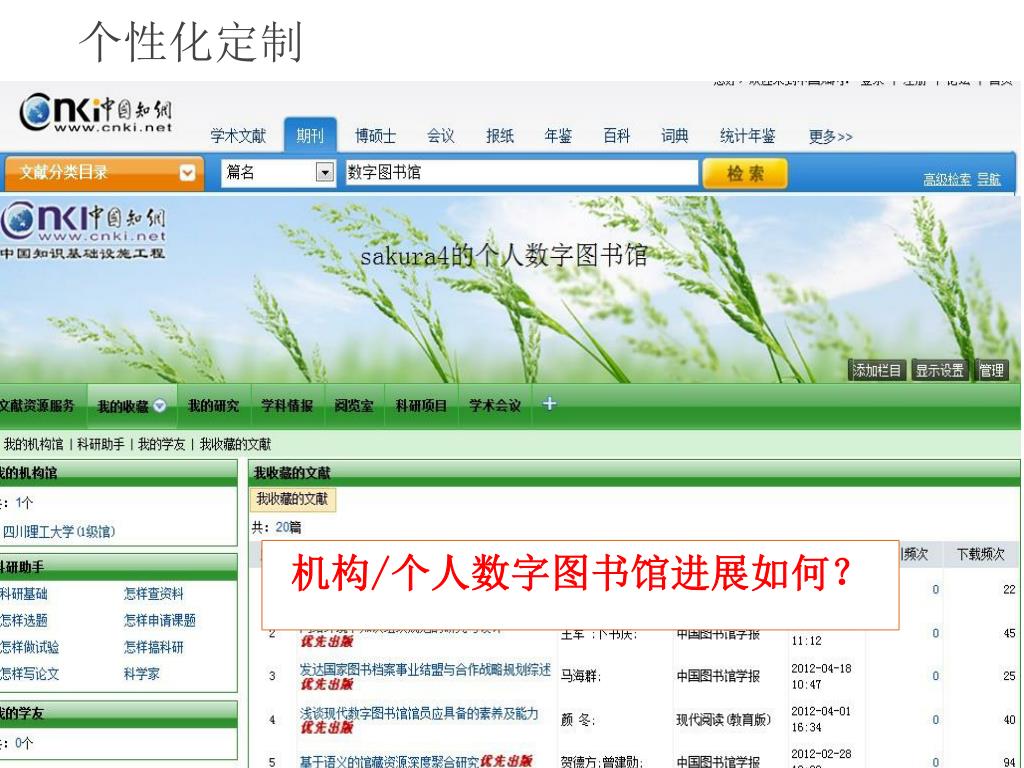Click the 我的机构馆 sub-navigation link
Image resolution: width=1024 pixels, height=768 pixels.
(x=33, y=444)
